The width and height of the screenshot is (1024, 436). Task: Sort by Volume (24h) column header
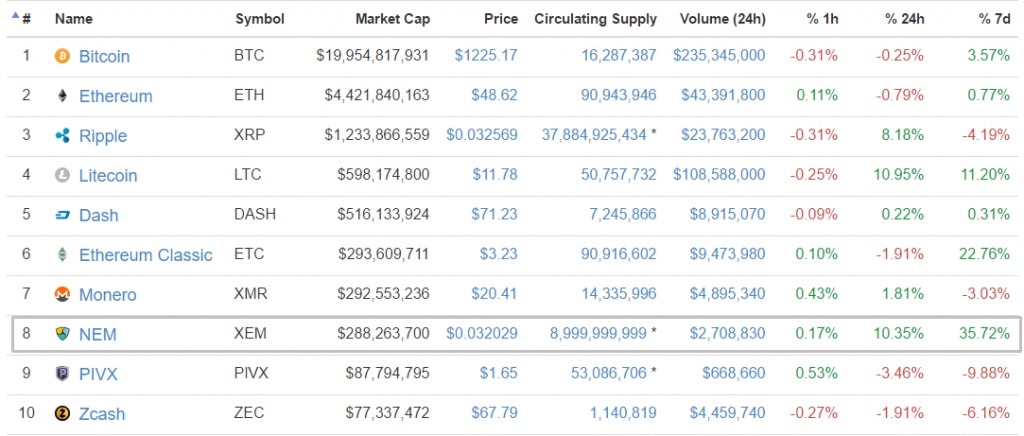722,19
